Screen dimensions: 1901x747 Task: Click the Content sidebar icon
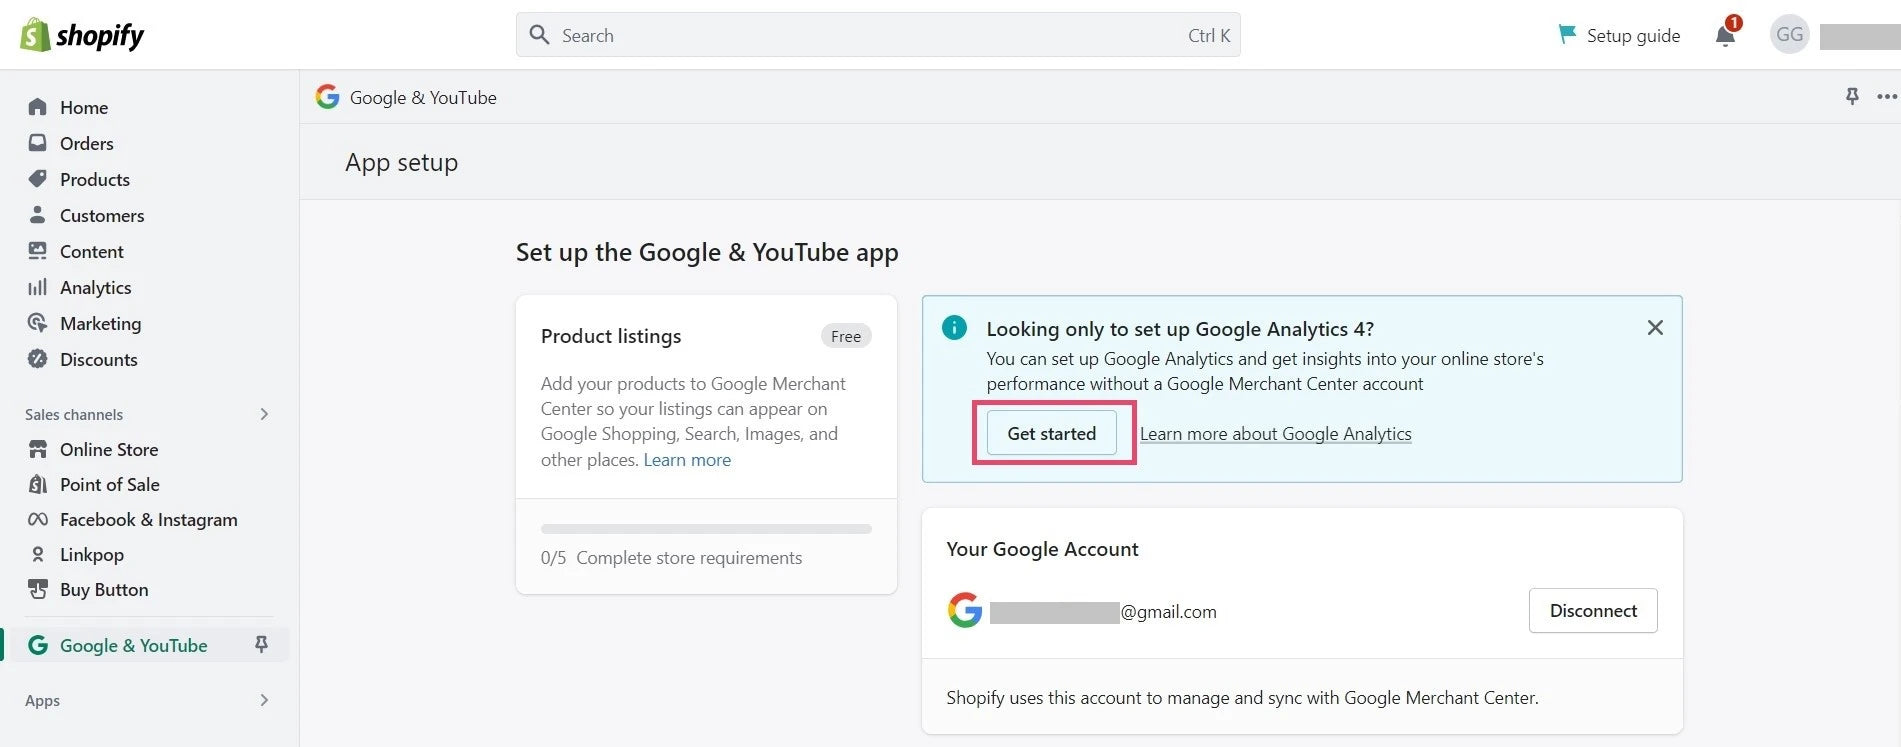(38, 251)
